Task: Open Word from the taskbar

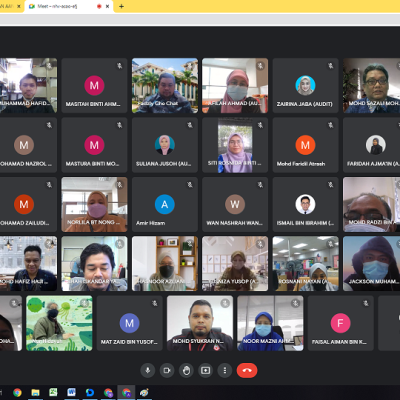Action: (71, 393)
